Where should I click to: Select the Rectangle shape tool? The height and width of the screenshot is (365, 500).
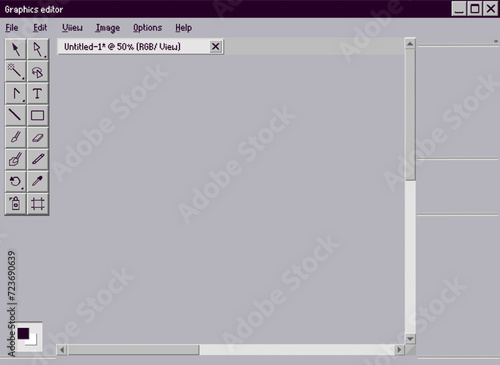click(38, 115)
